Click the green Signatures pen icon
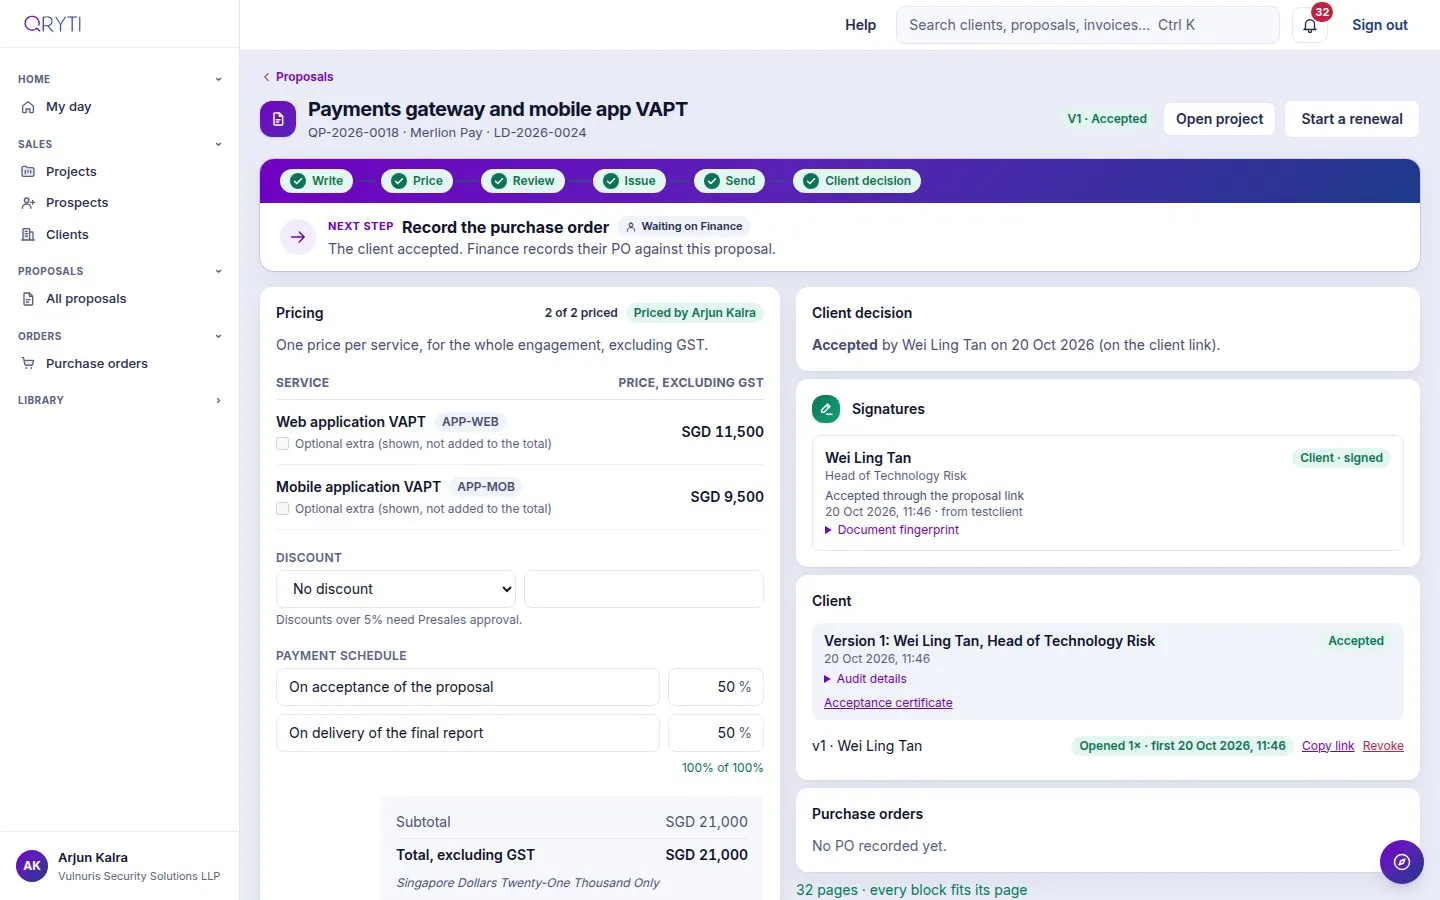This screenshot has width=1440, height=900. coord(826,409)
